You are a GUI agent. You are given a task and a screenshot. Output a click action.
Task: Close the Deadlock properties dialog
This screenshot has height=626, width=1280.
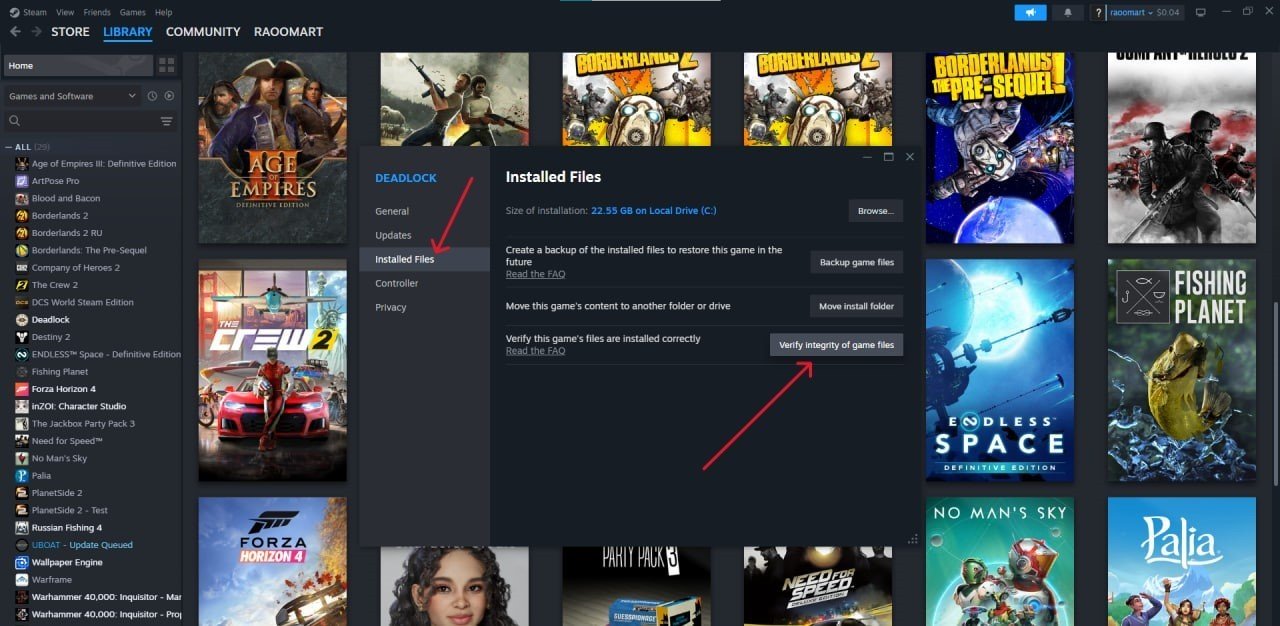tap(909, 157)
